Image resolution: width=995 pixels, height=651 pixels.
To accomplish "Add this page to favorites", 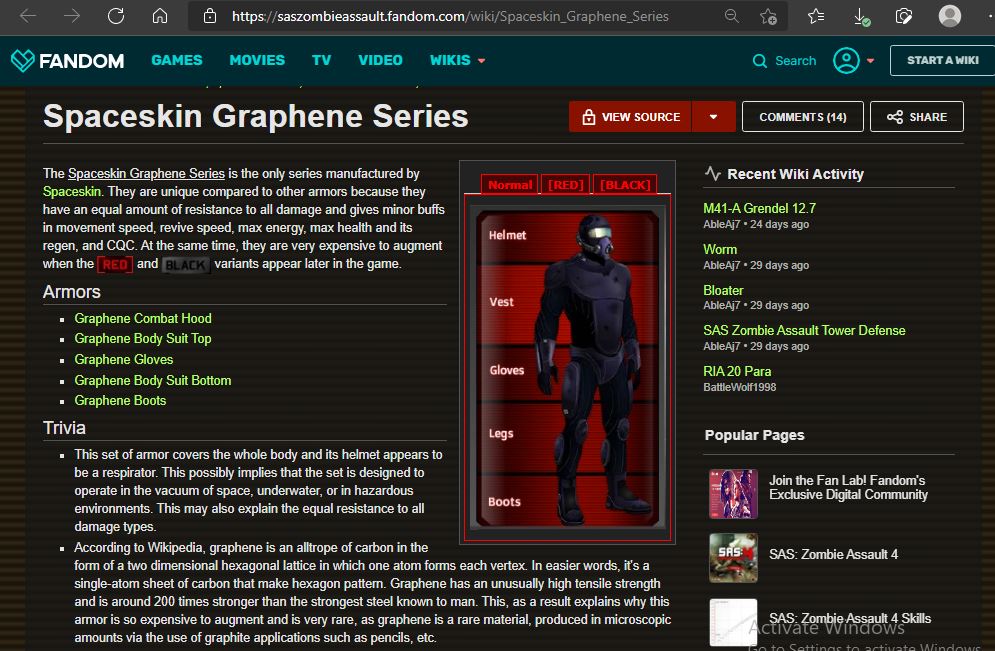I will tap(768, 16).
